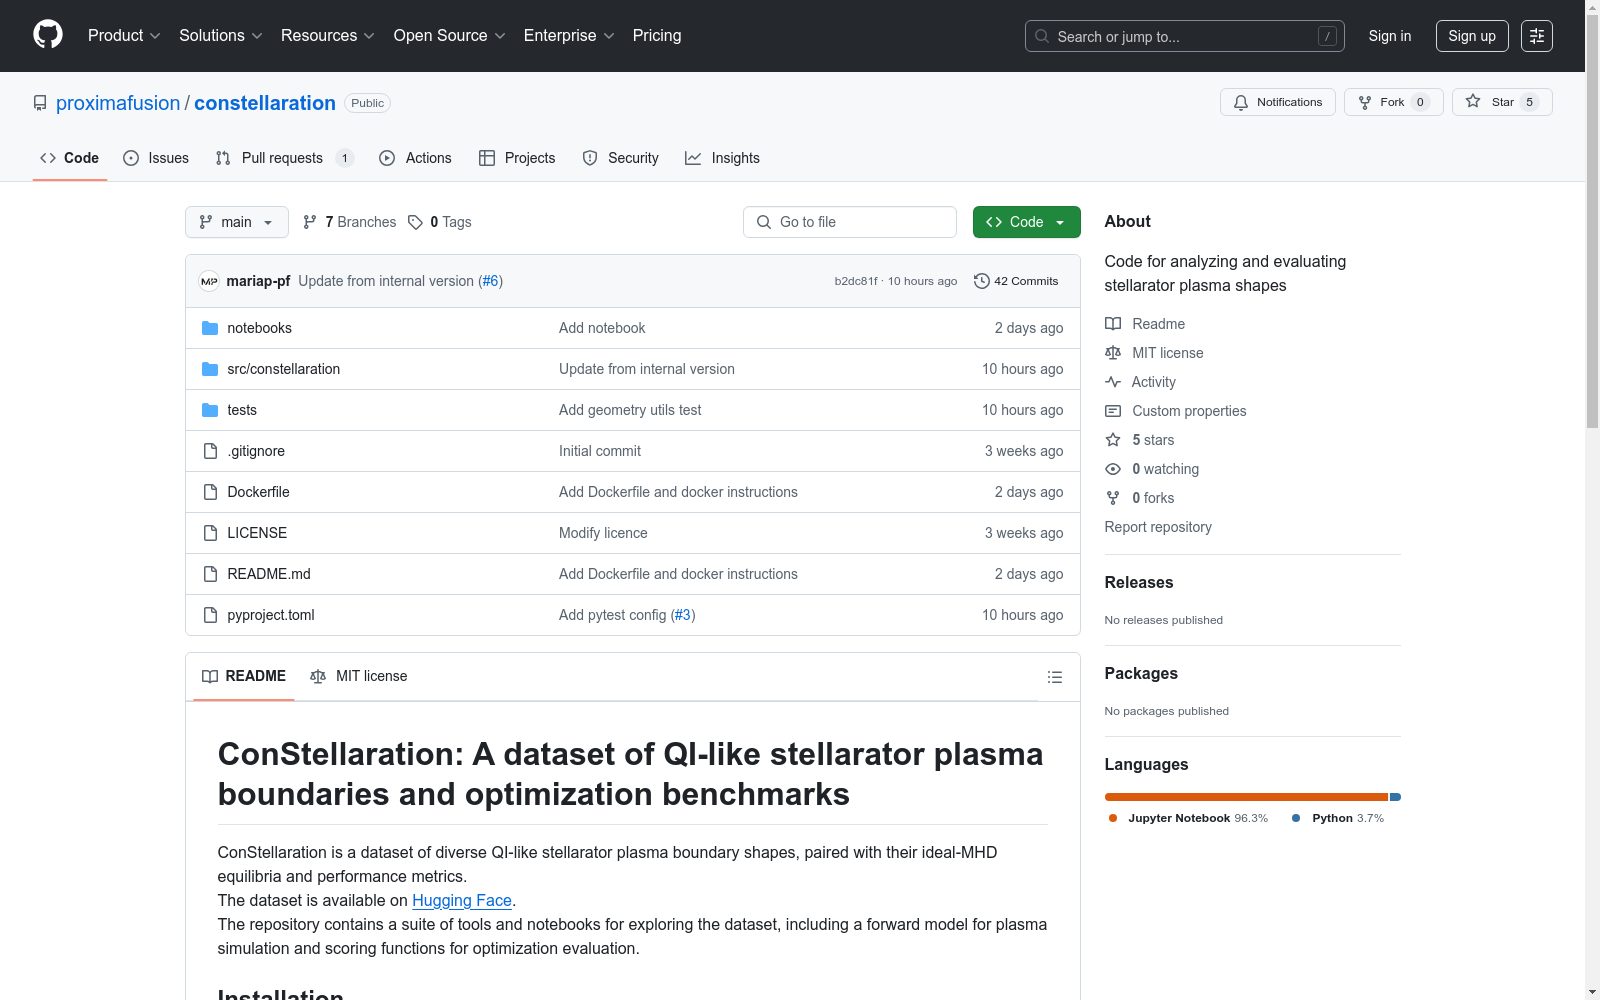Click the Go to file search field

tap(850, 222)
